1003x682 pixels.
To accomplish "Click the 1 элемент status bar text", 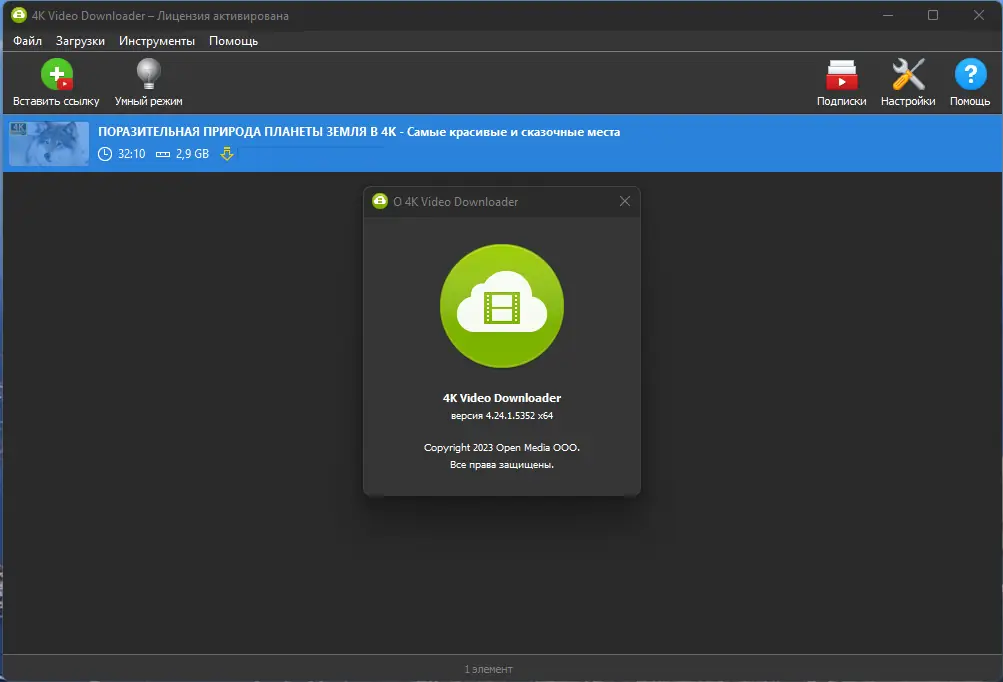I will point(489,669).
